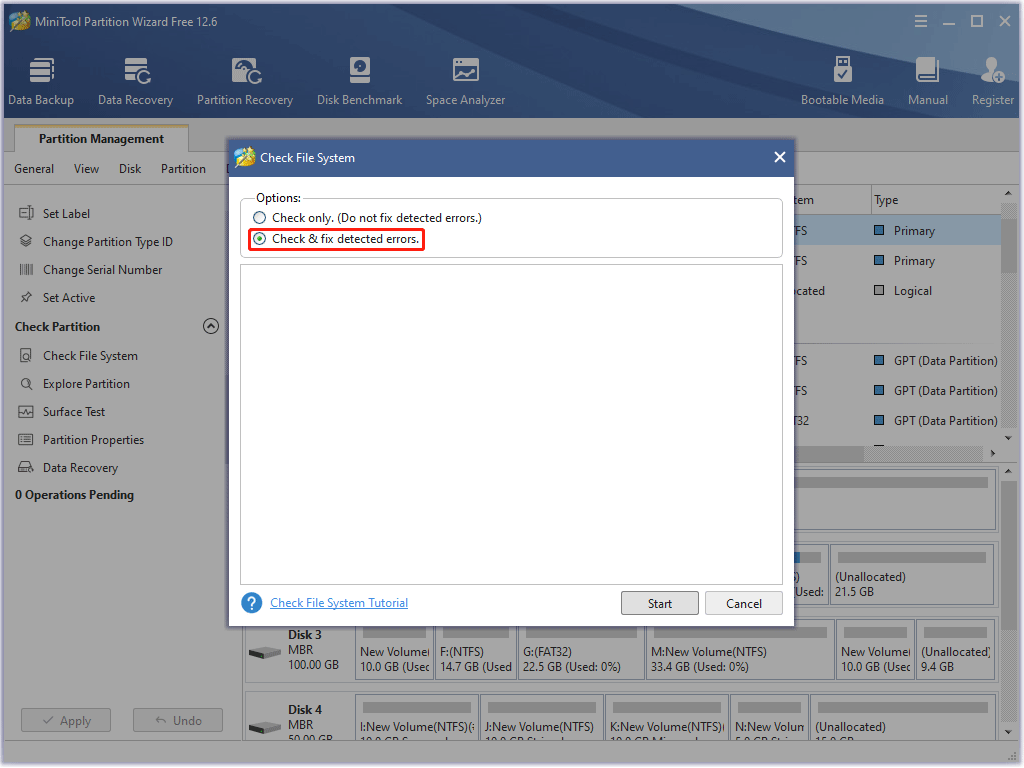1024x768 pixels.
Task: Open the Data Backup tool
Action: point(41,80)
